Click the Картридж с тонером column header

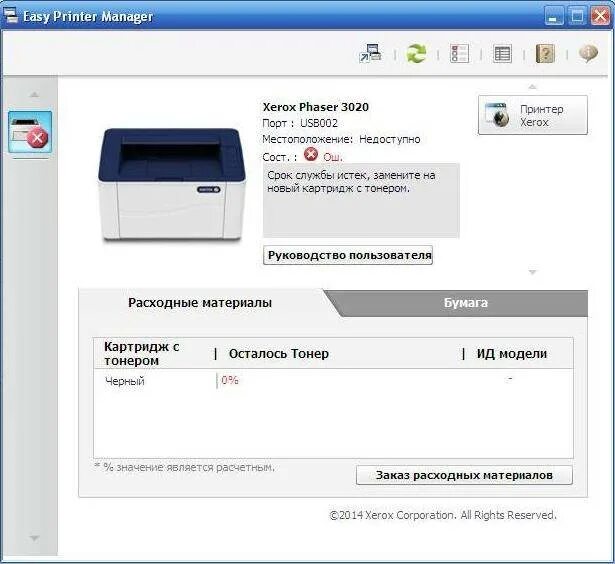142,353
